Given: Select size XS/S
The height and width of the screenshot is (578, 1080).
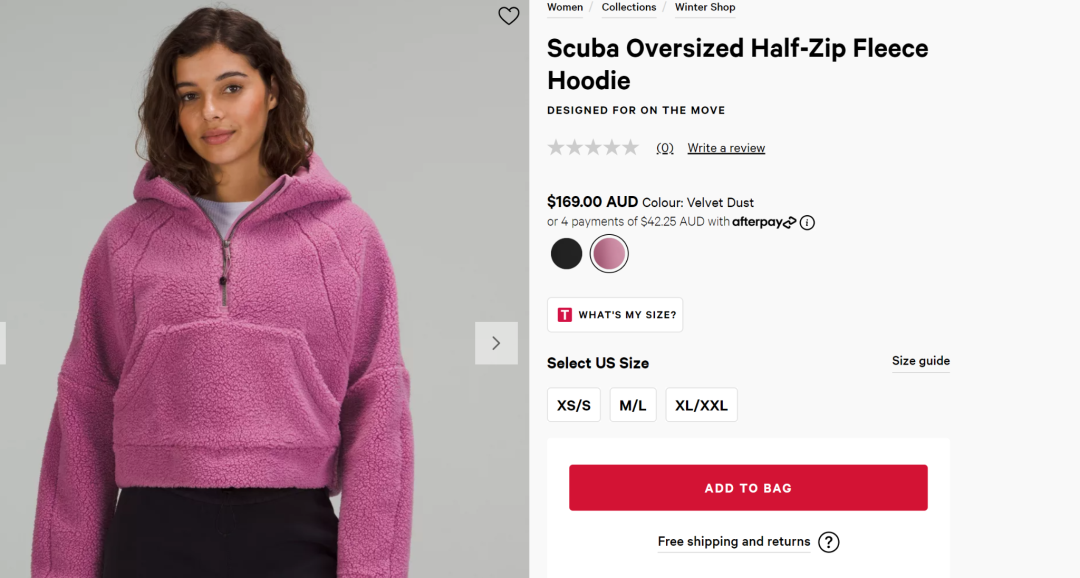Looking at the screenshot, I should coord(574,405).
